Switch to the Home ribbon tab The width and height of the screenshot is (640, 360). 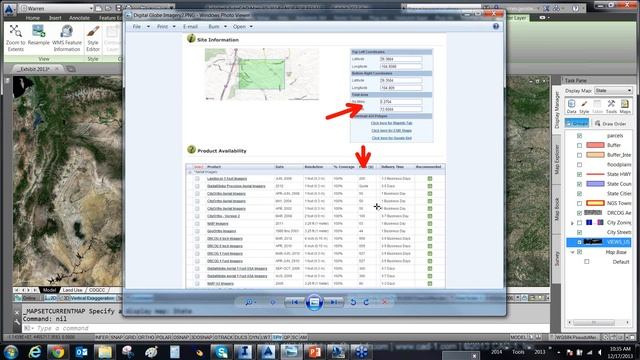pyautogui.click(x=33, y=18)
